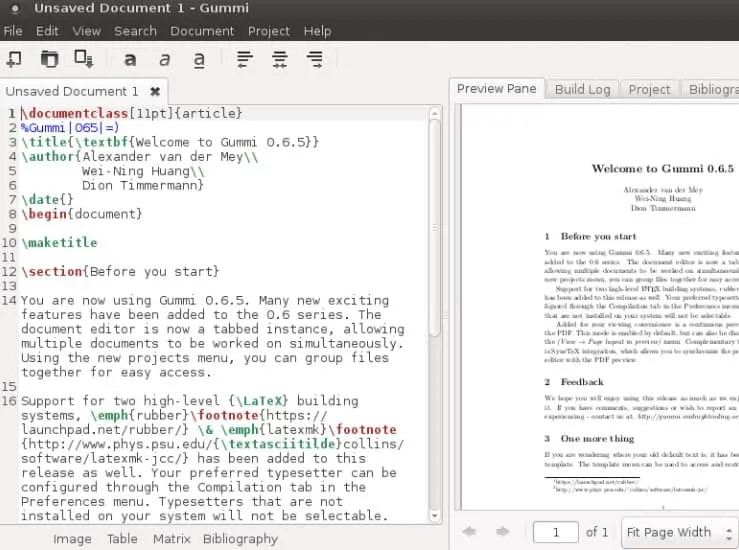The image size is (739, 550).
Task: Switch to the Bibliography side tab
Action: [712, 89]
